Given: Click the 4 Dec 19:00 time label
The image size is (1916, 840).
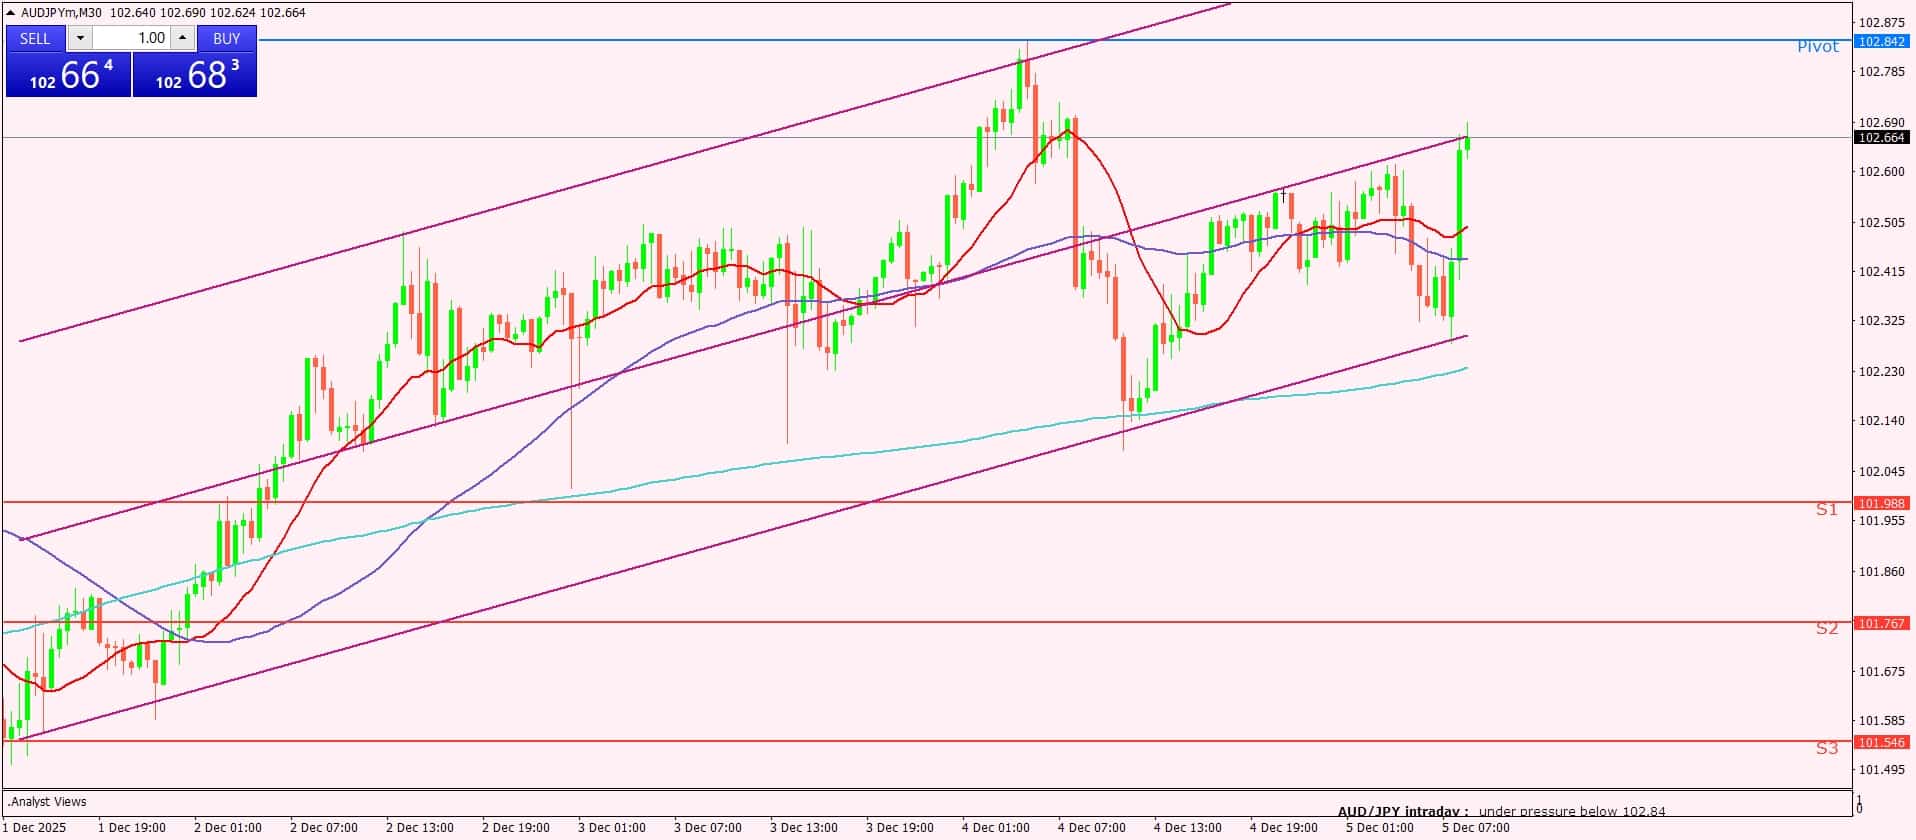Looking at the screenshot, I should [1284, 828].
